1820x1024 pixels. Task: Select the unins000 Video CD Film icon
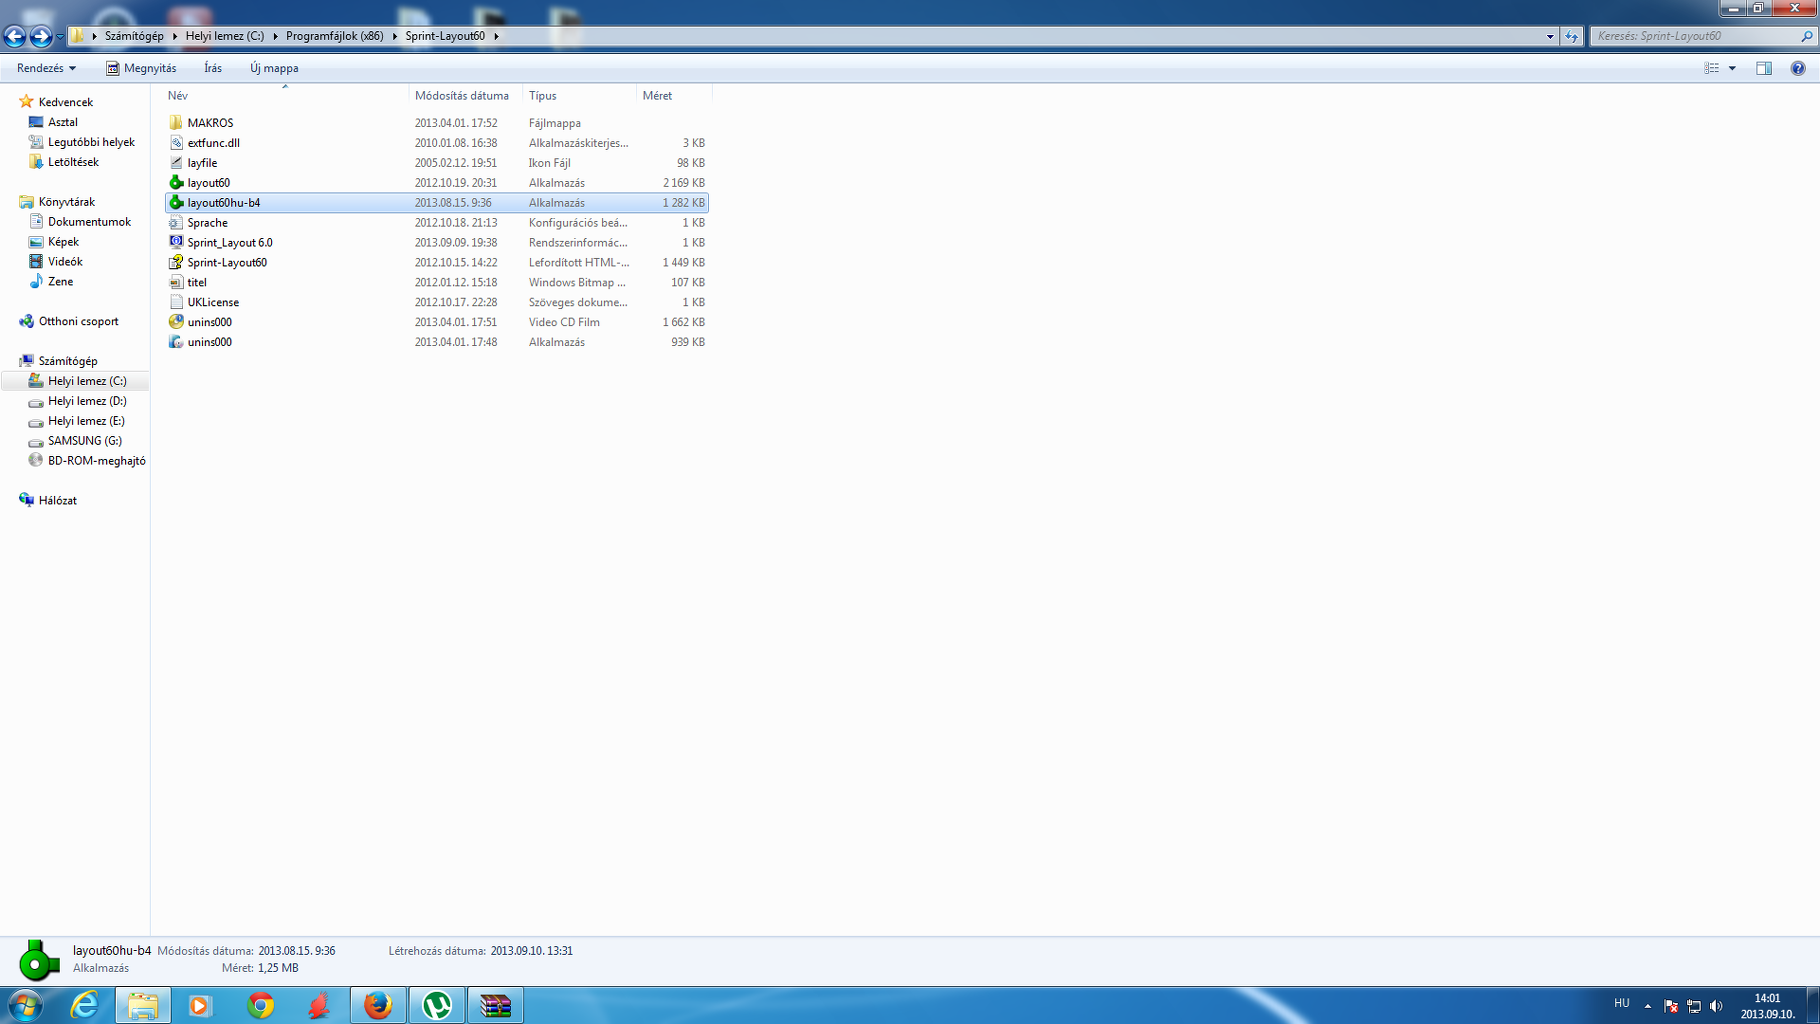coord(176,322)
